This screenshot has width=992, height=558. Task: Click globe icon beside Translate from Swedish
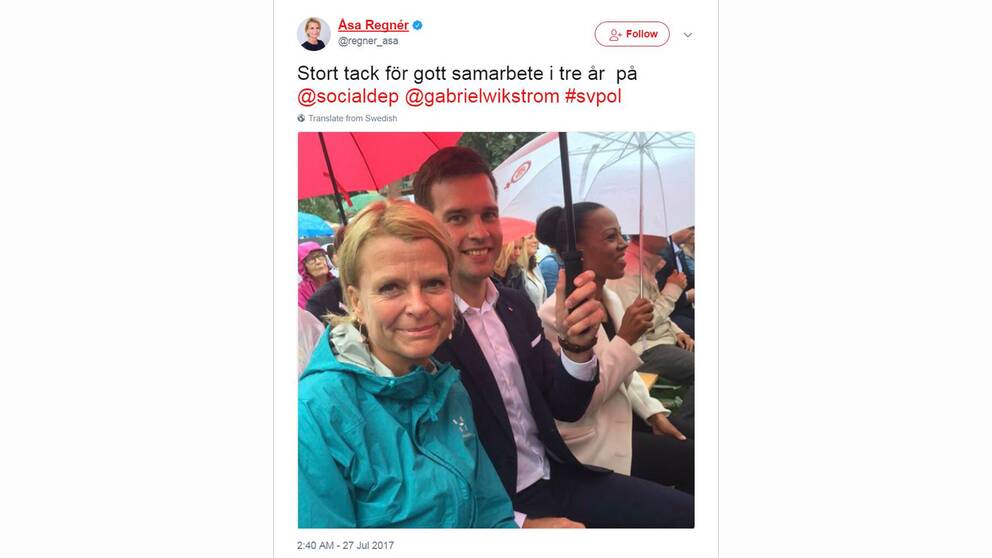(301, 118)
